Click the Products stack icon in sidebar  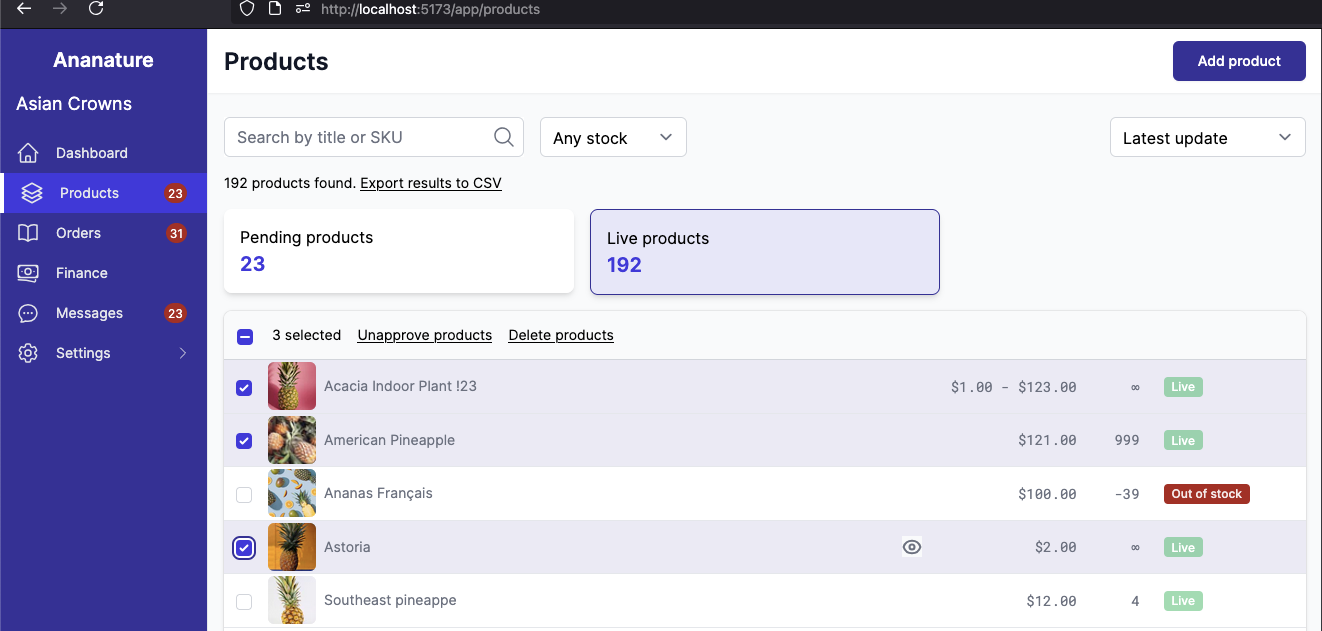pyautogui.click(x=27, y=192)
